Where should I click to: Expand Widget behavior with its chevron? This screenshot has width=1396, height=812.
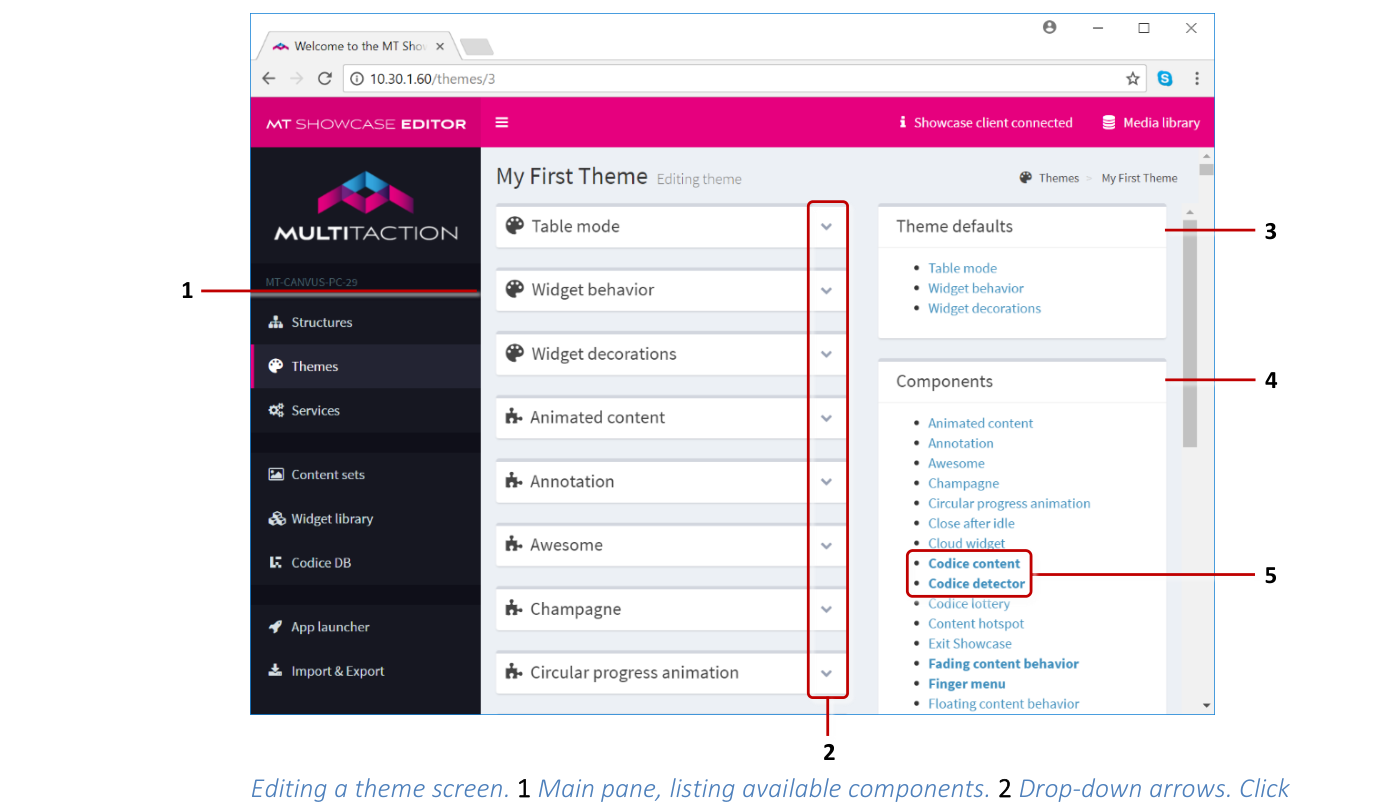pyautogui.click(x=827, y=290)
